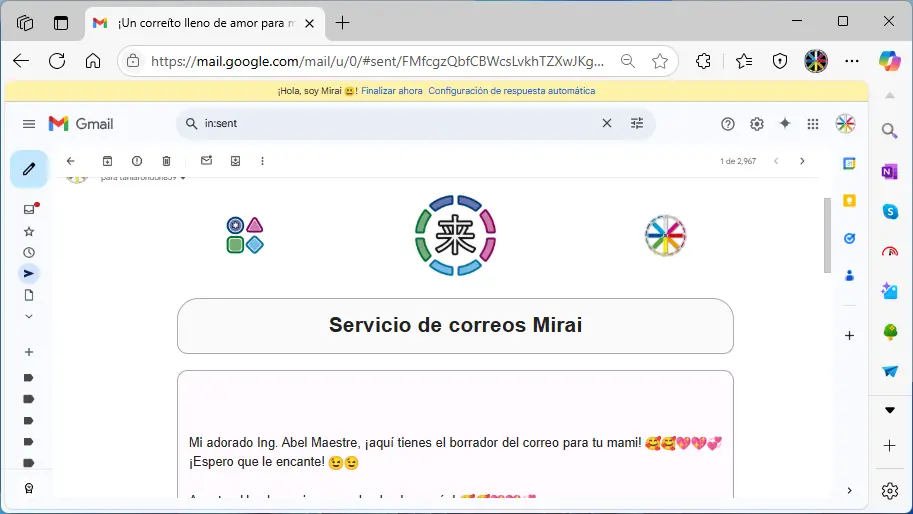Image resolution: width=913 pixels, height=514 pixels.
Task: Open the Drafts folder icon
Action: [x=29, y=295]
